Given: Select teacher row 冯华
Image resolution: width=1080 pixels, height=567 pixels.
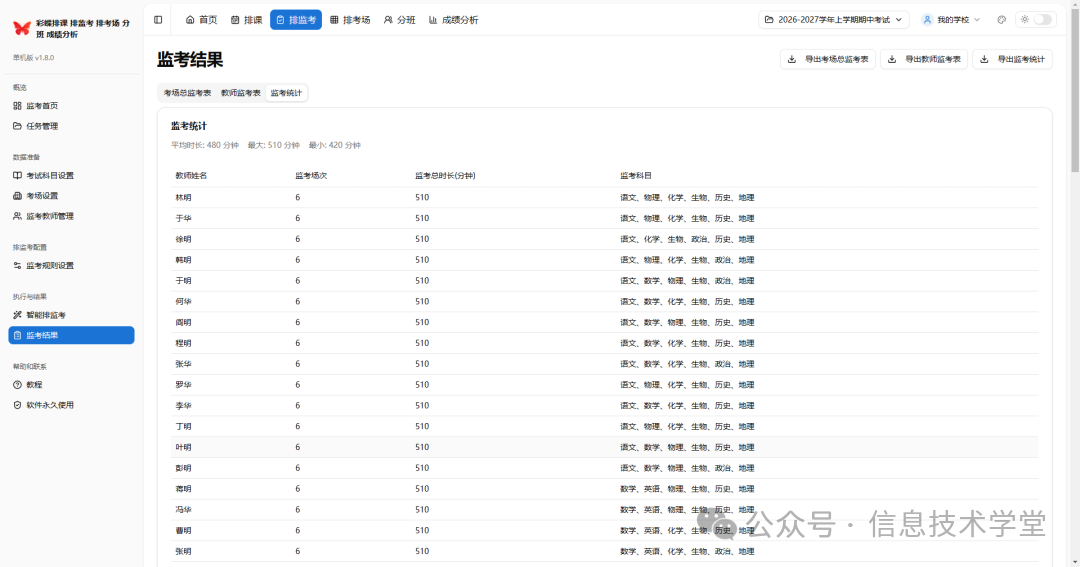Looking at the screenshot, I should tap(605, 510).
